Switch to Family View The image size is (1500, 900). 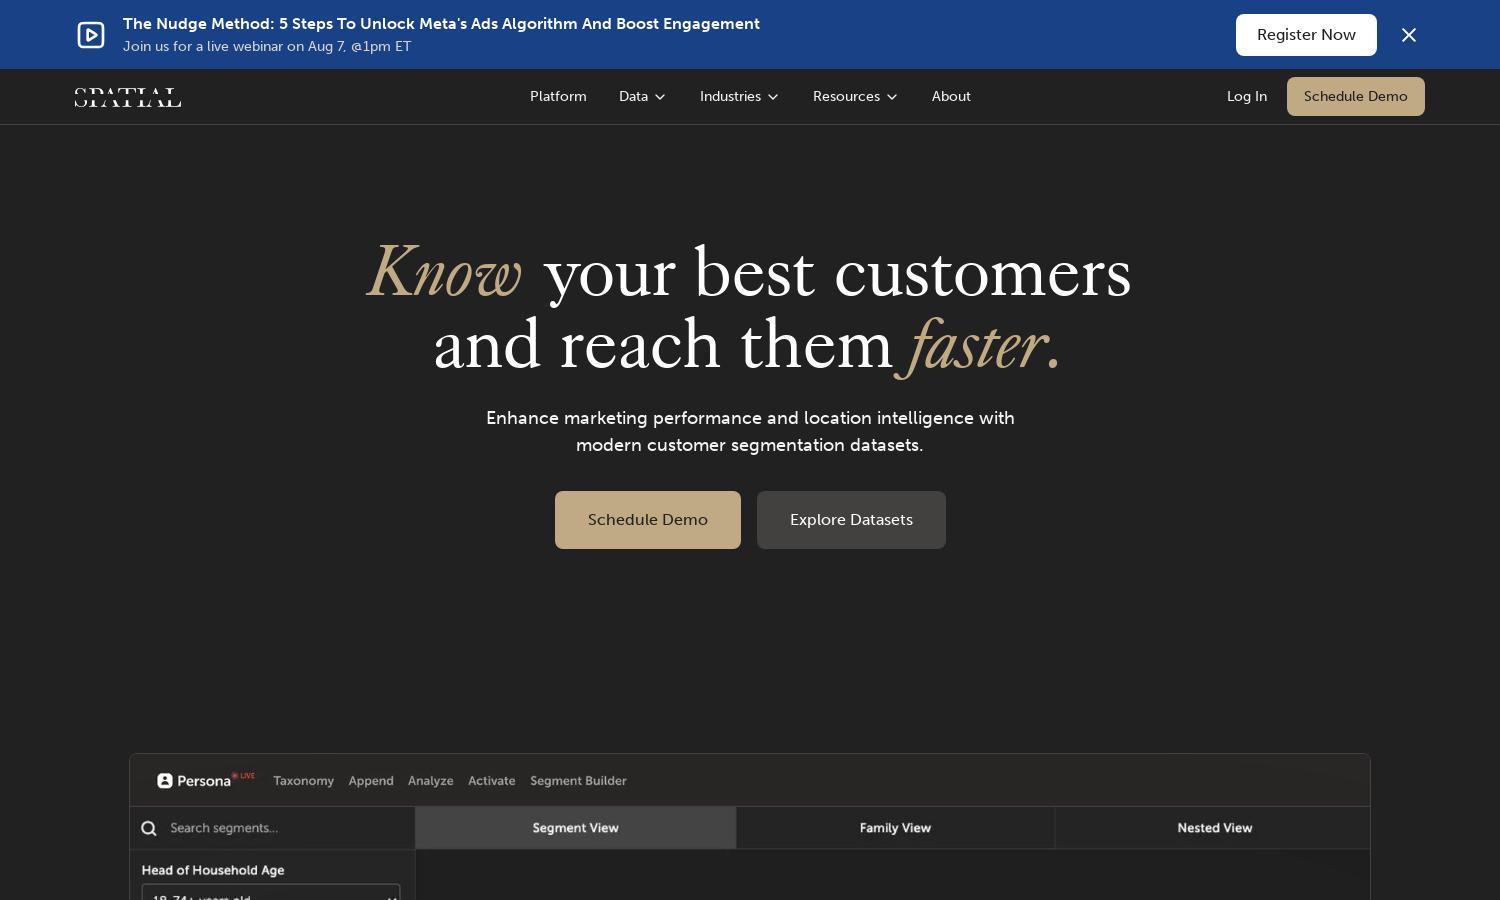click(895, 828)
